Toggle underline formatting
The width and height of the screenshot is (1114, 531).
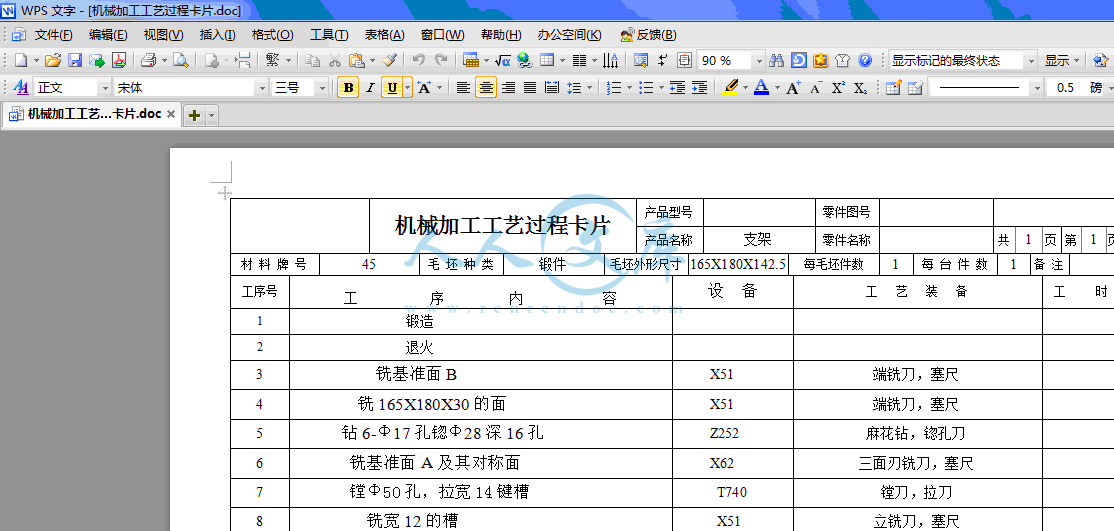click(391, 87)
